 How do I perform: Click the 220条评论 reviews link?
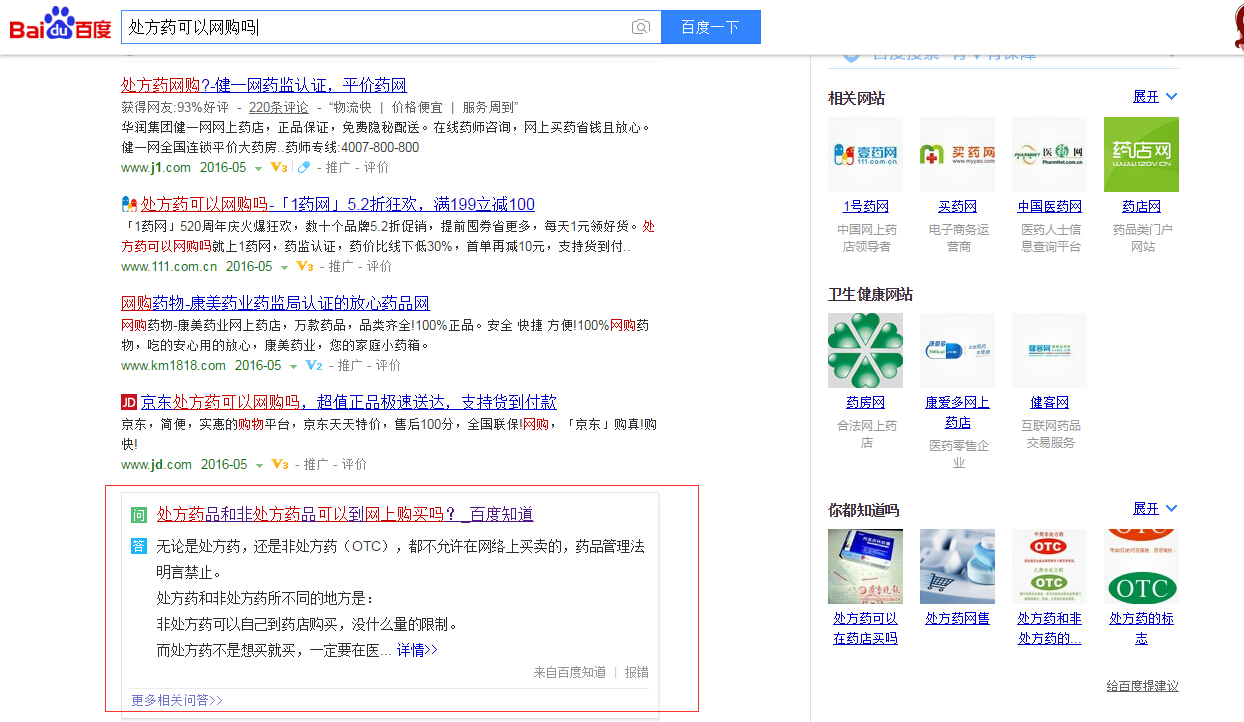click(278, 107)
